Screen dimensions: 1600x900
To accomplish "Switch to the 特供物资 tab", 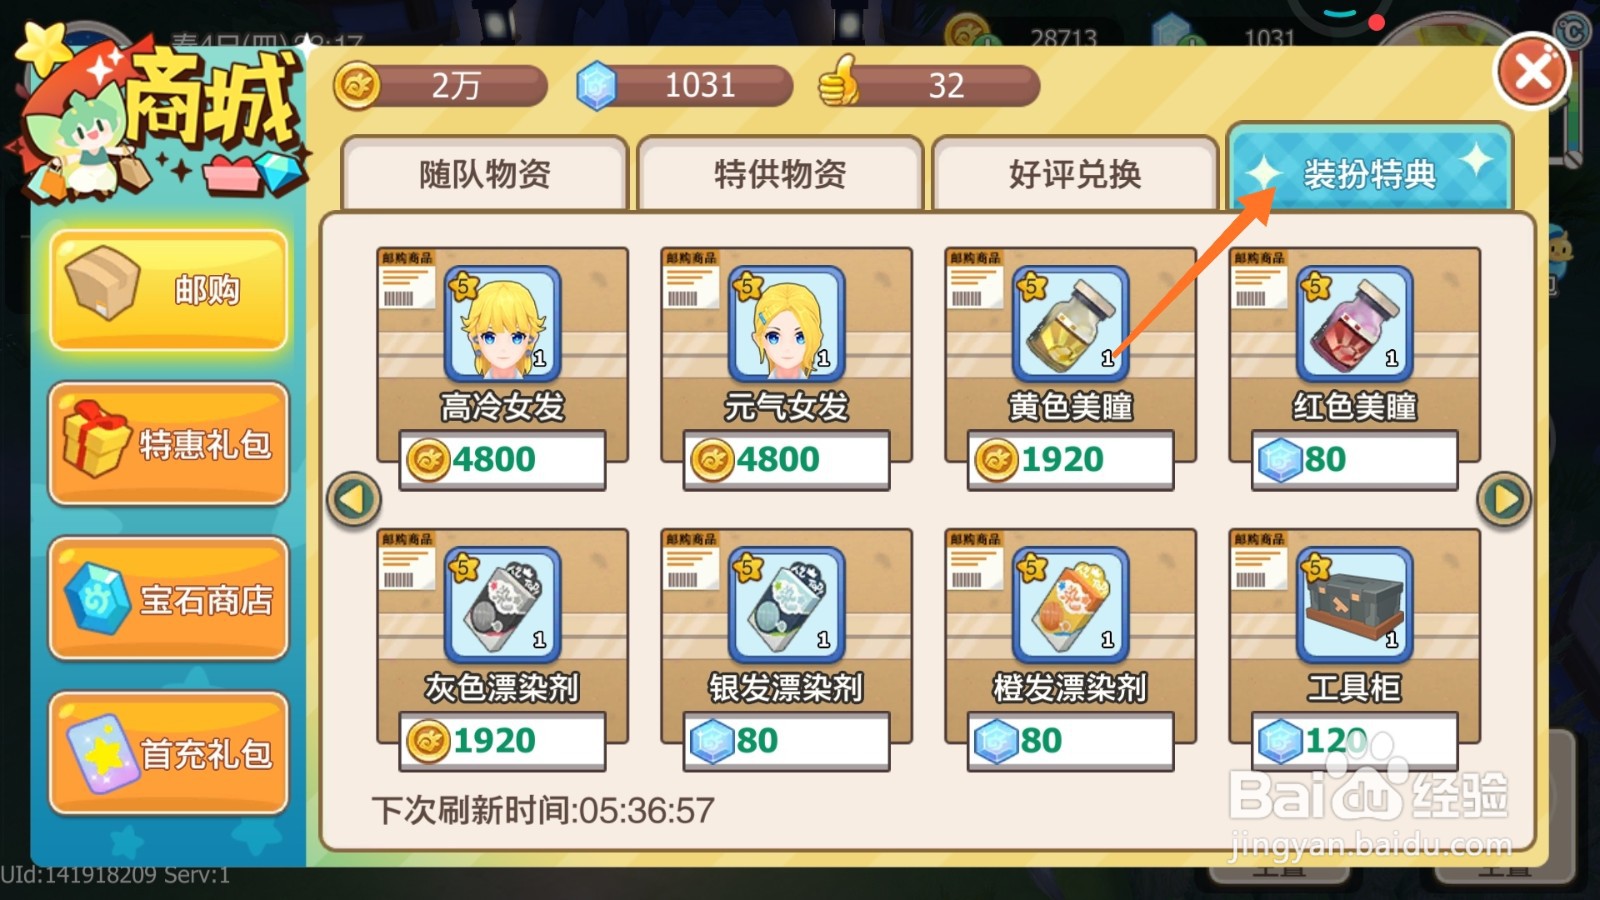I will [x=780, y=174].
